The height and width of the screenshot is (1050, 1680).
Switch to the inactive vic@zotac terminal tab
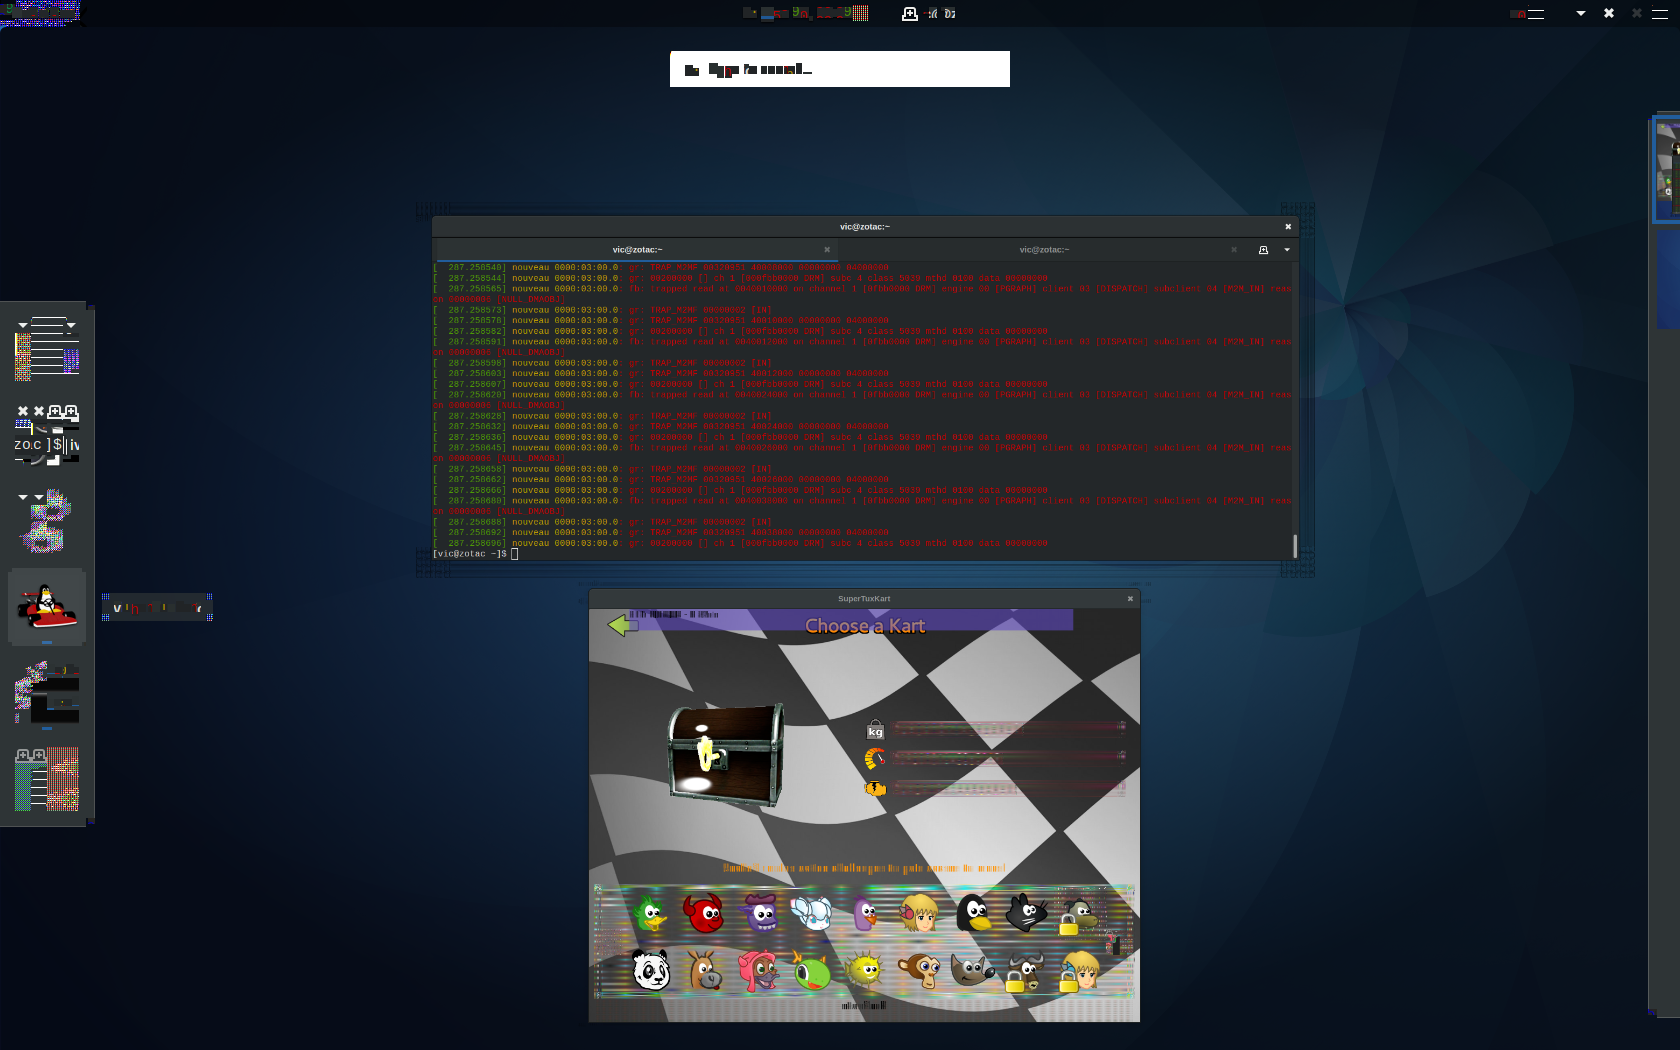click(x=1044, y=250)
